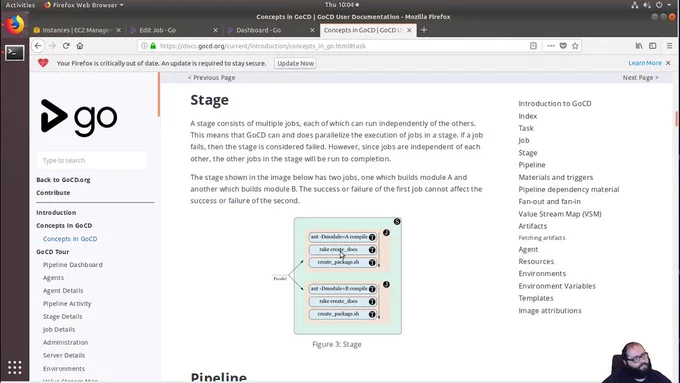680x383 pixels.
Task: Show site security padlock info
Action: pyautogui.click(x=153, y=46)
